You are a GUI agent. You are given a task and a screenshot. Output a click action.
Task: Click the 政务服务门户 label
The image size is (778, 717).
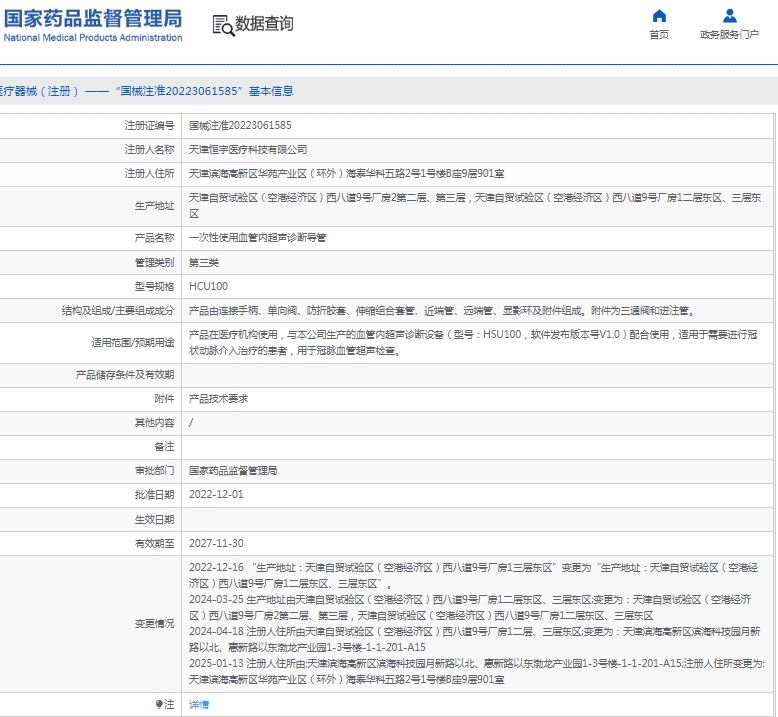click(729, 34)
